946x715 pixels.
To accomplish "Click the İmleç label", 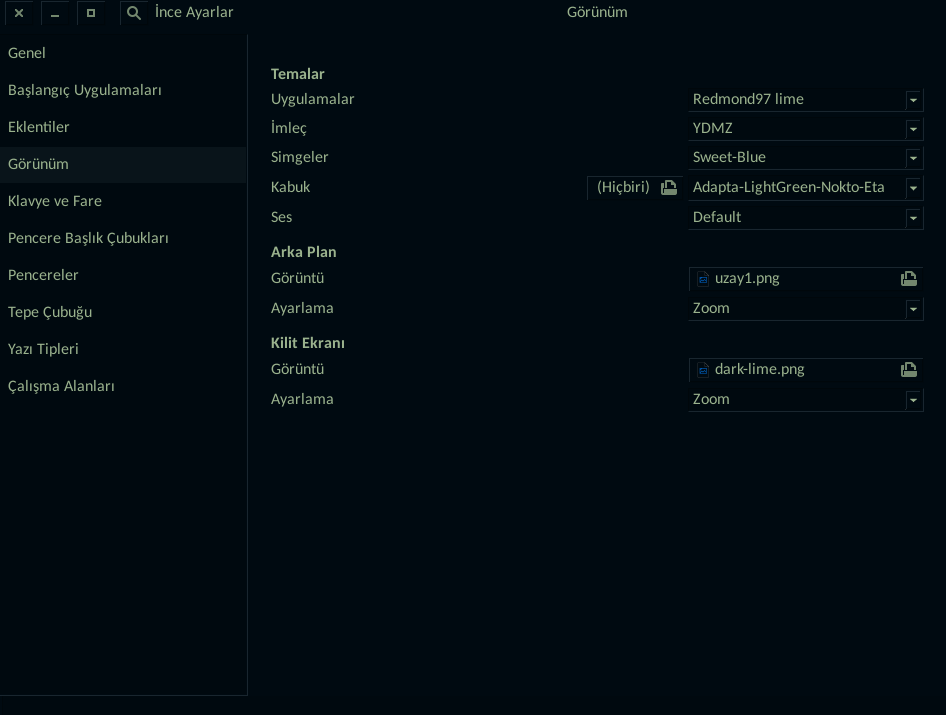I will pos(288,128).
